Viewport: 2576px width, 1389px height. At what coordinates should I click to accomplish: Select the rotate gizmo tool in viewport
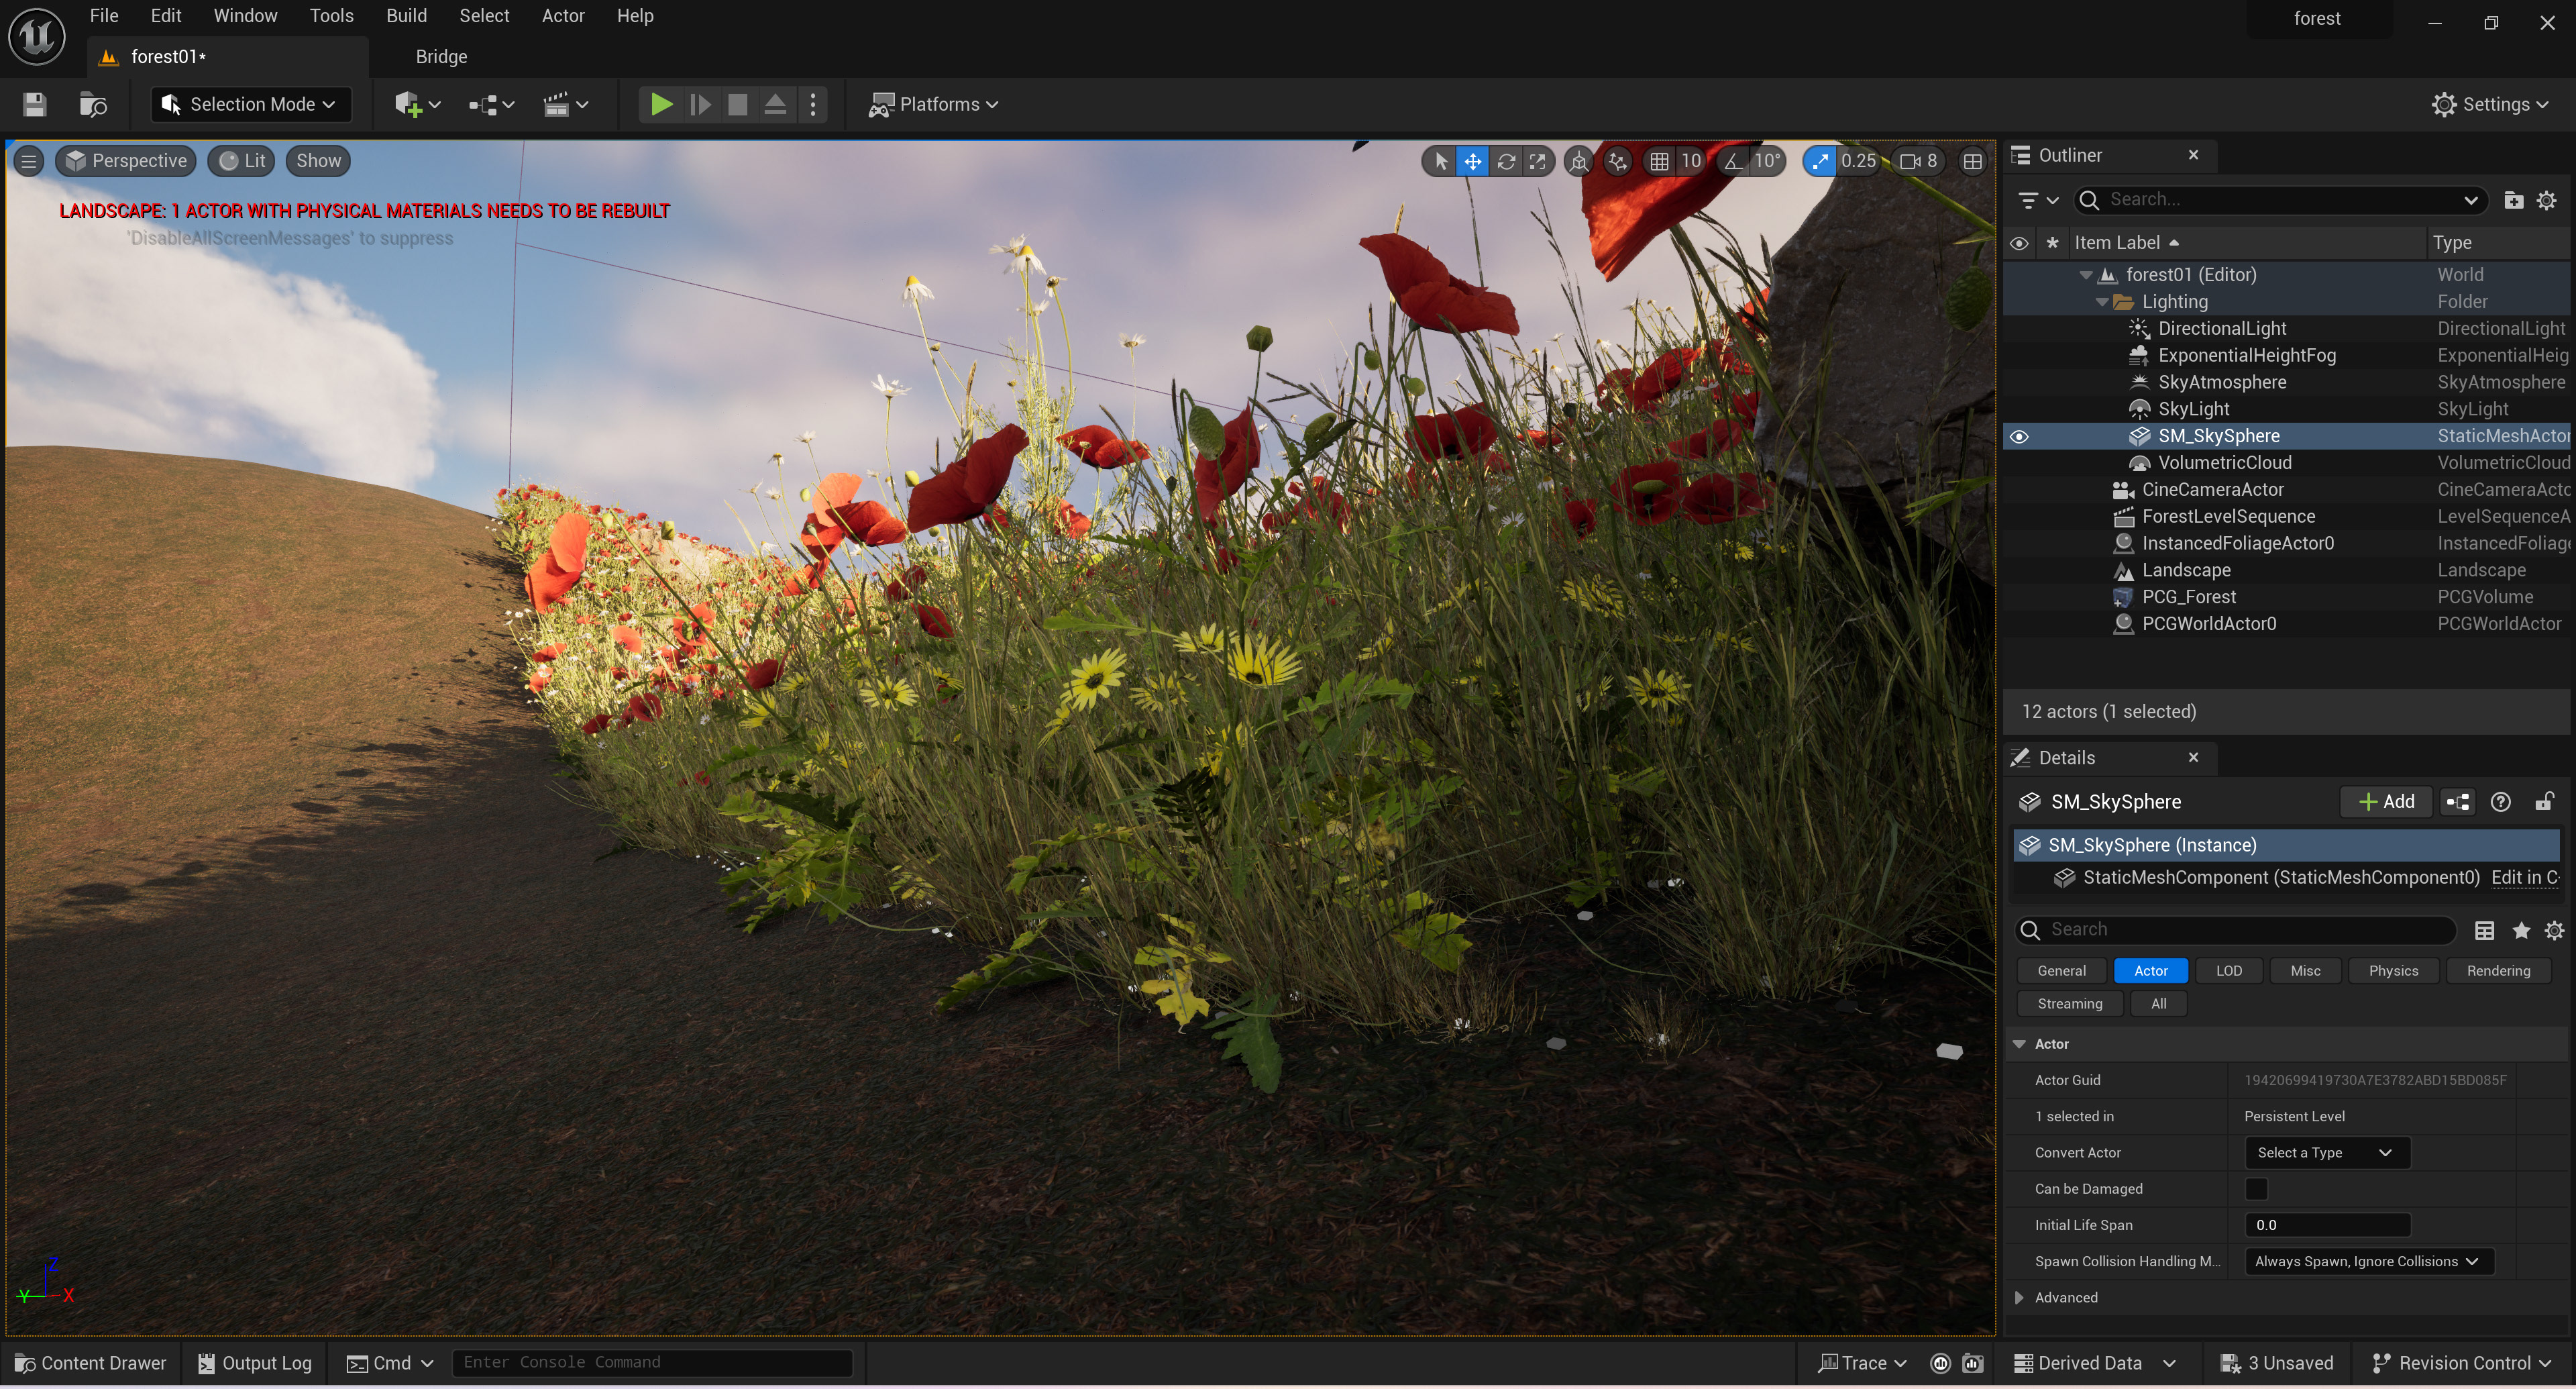click(1506, 161)
